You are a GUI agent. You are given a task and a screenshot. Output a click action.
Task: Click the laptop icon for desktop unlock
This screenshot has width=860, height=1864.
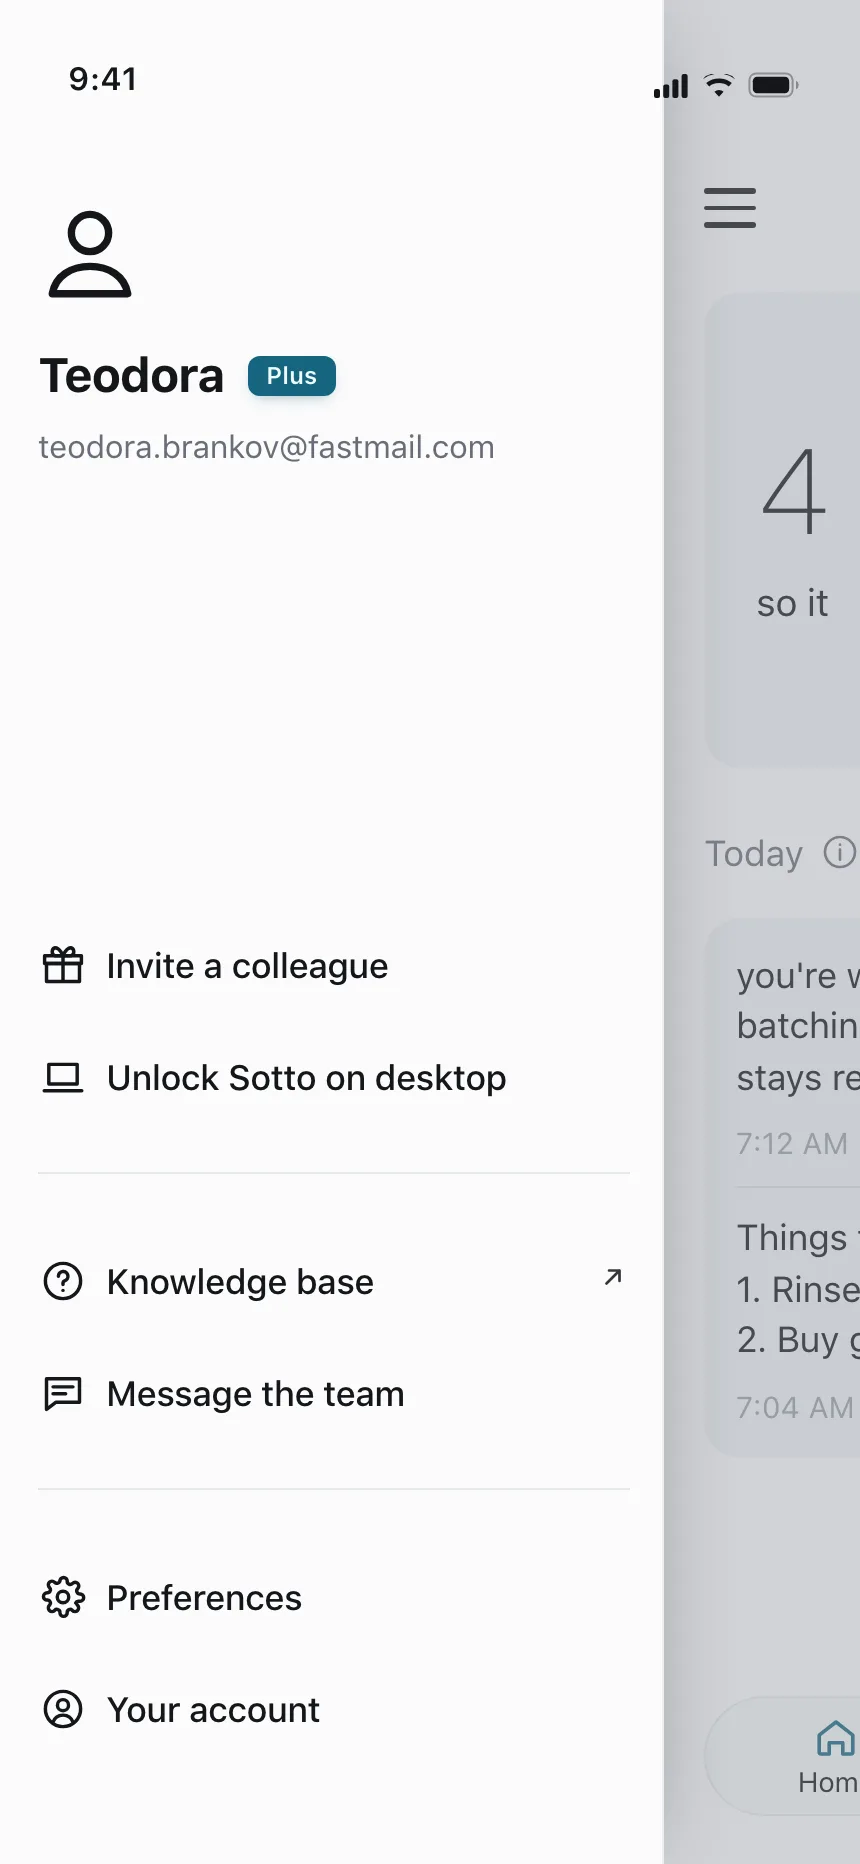(63, 1078)
